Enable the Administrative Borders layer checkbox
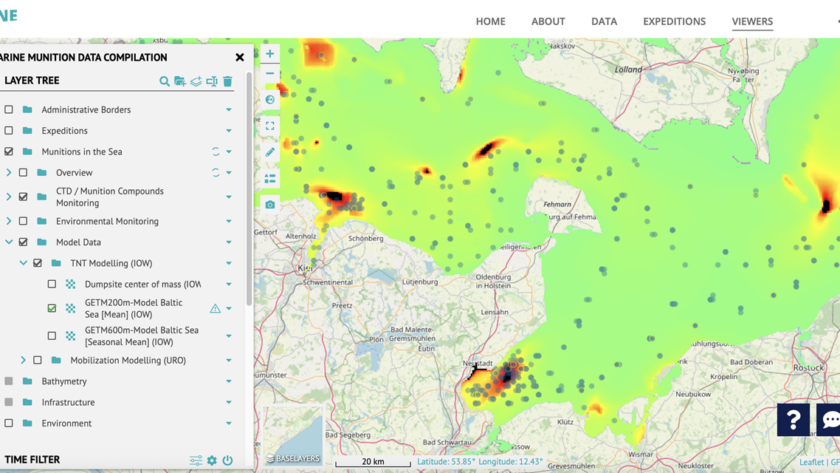 click(x=9, y=110)
